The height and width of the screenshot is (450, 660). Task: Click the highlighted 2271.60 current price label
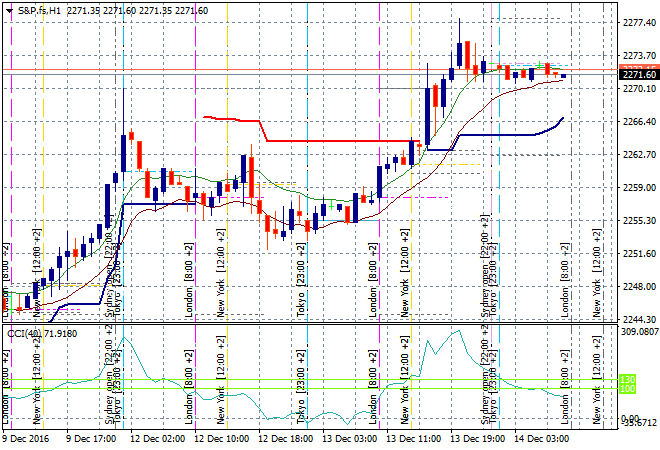[638, 74]
